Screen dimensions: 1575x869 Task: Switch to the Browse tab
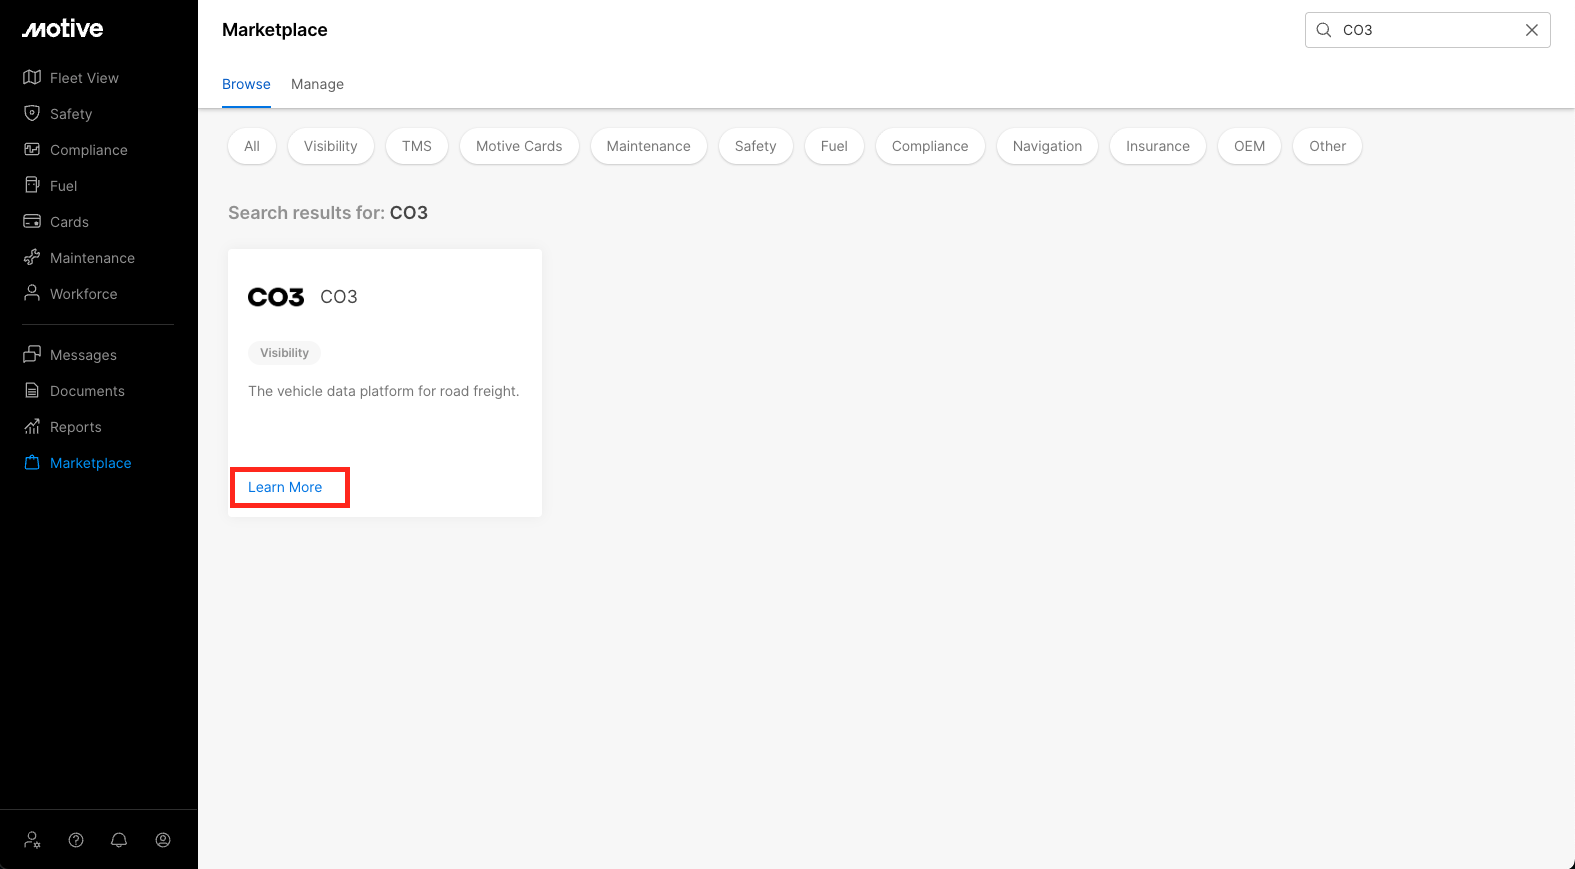tap(246, 84)
